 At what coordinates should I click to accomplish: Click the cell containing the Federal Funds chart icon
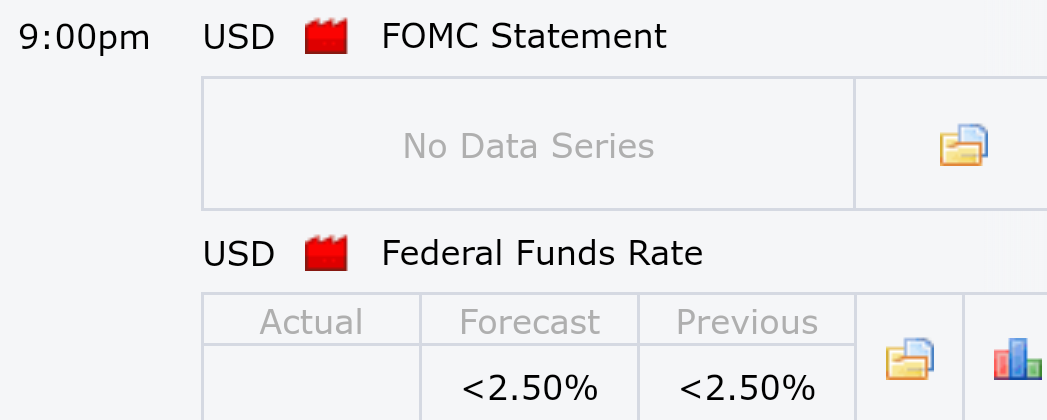click(x=1006, y=357)
